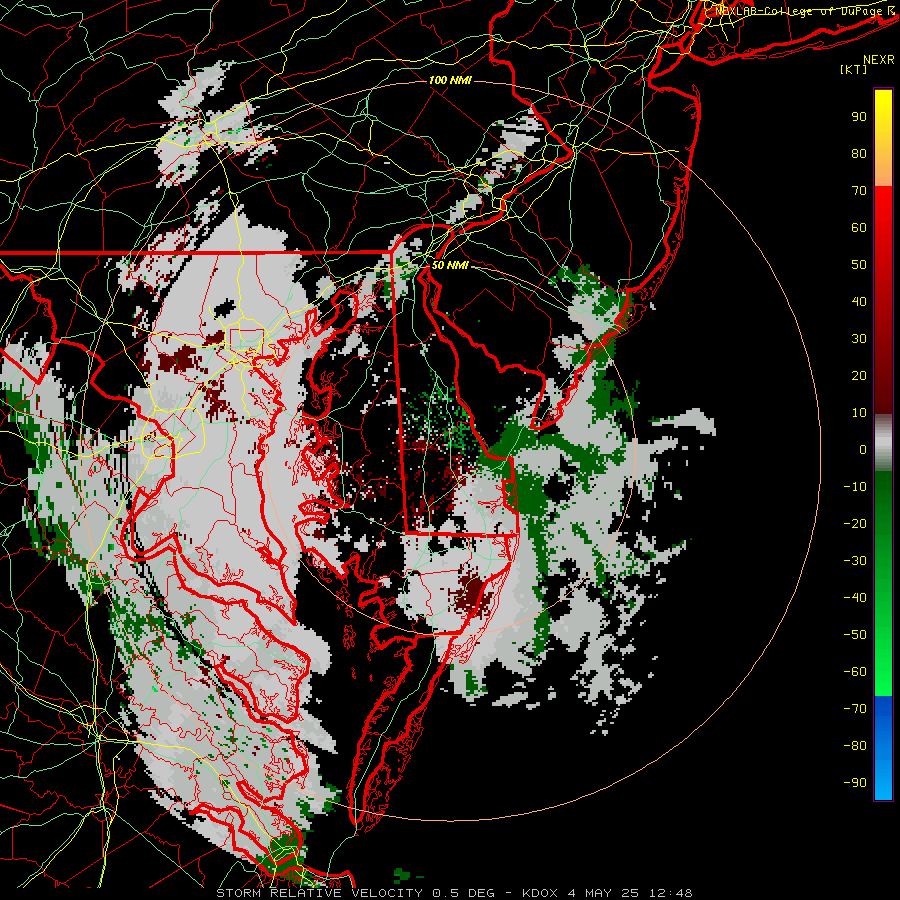Click the -80 value on velocity scale
Viewport: 900px width, 900px height.
855,746
